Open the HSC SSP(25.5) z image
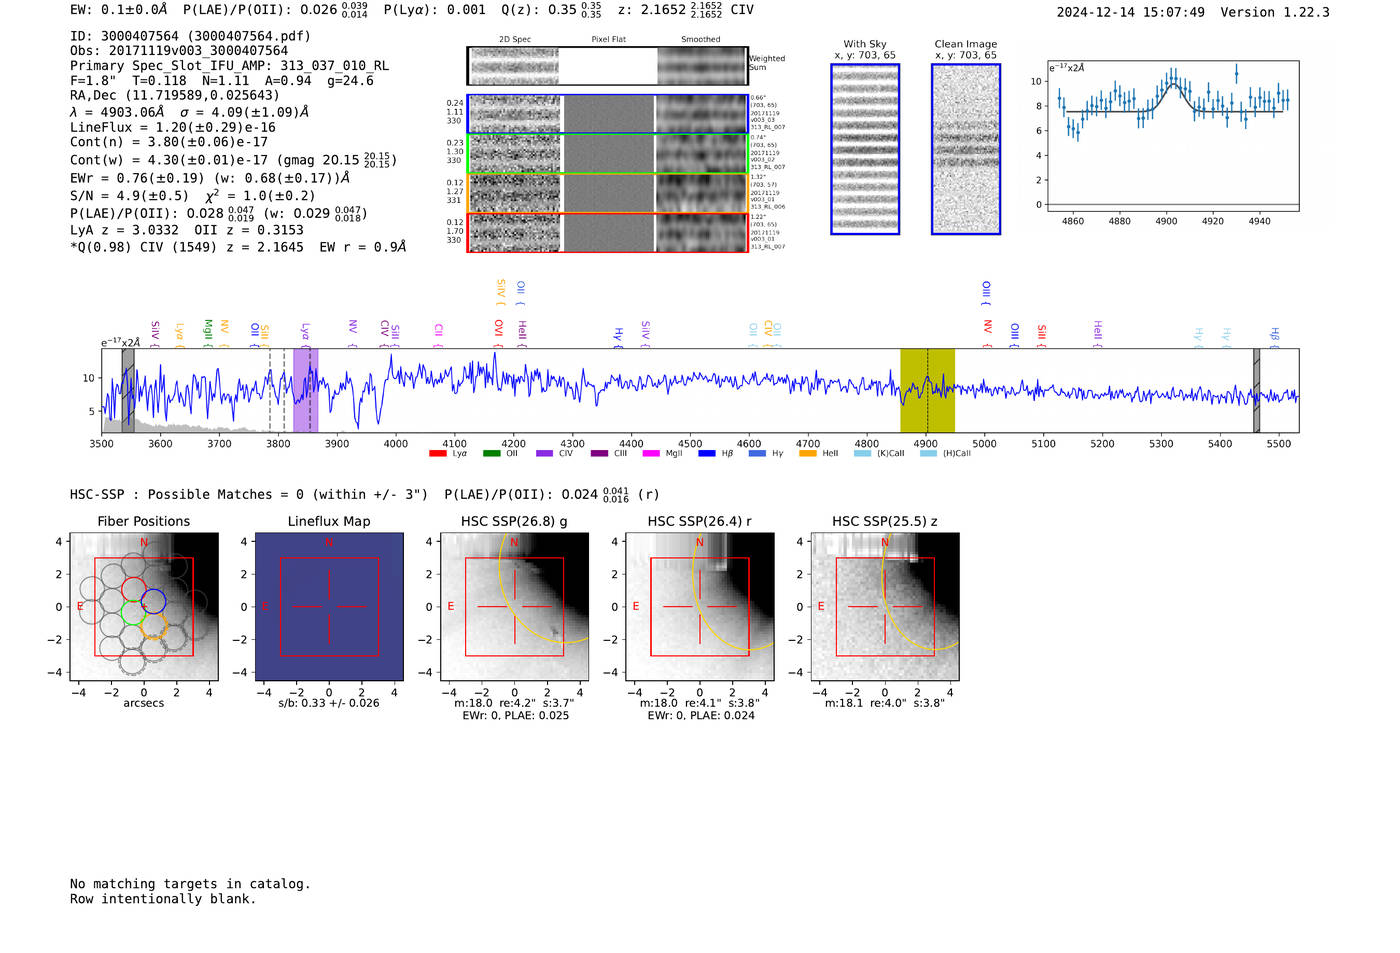Image resolution: width=1400 pixels, height=953 pixels. (x=884, y=607)
